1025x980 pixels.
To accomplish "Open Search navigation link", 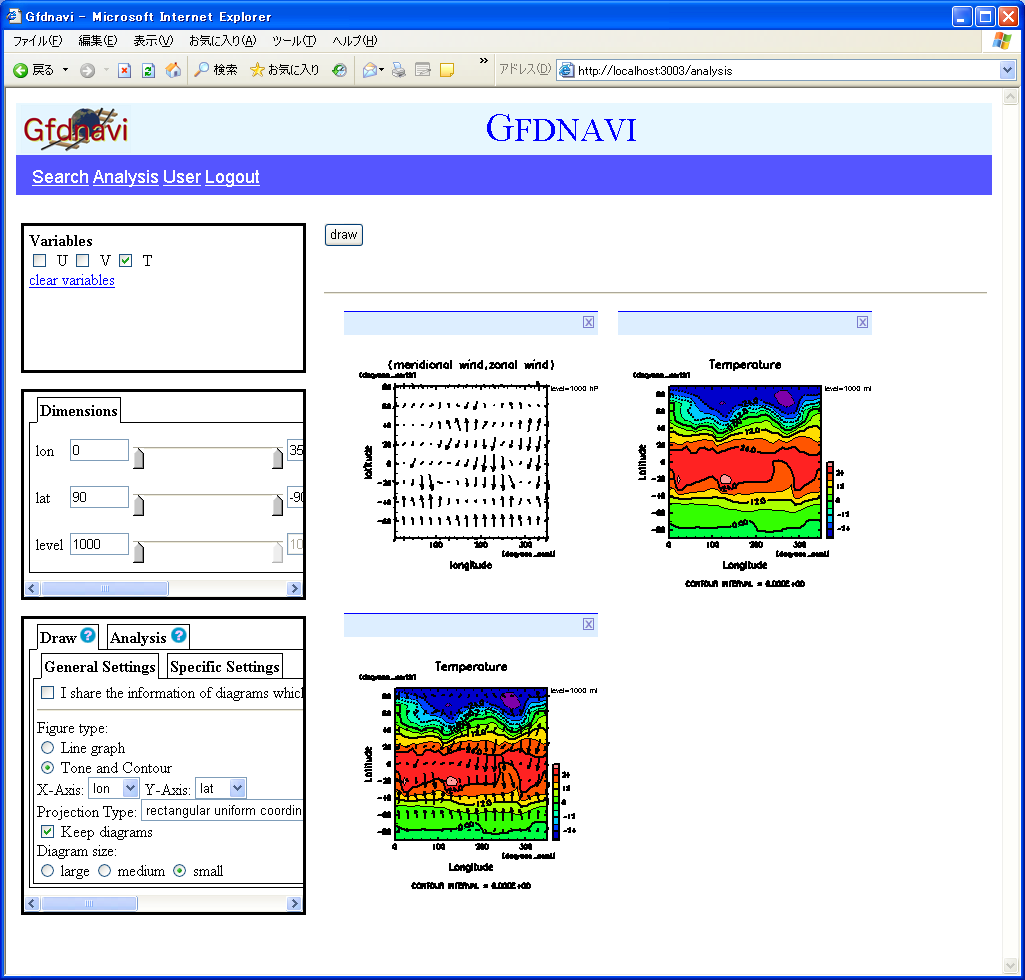I will 60,177.
